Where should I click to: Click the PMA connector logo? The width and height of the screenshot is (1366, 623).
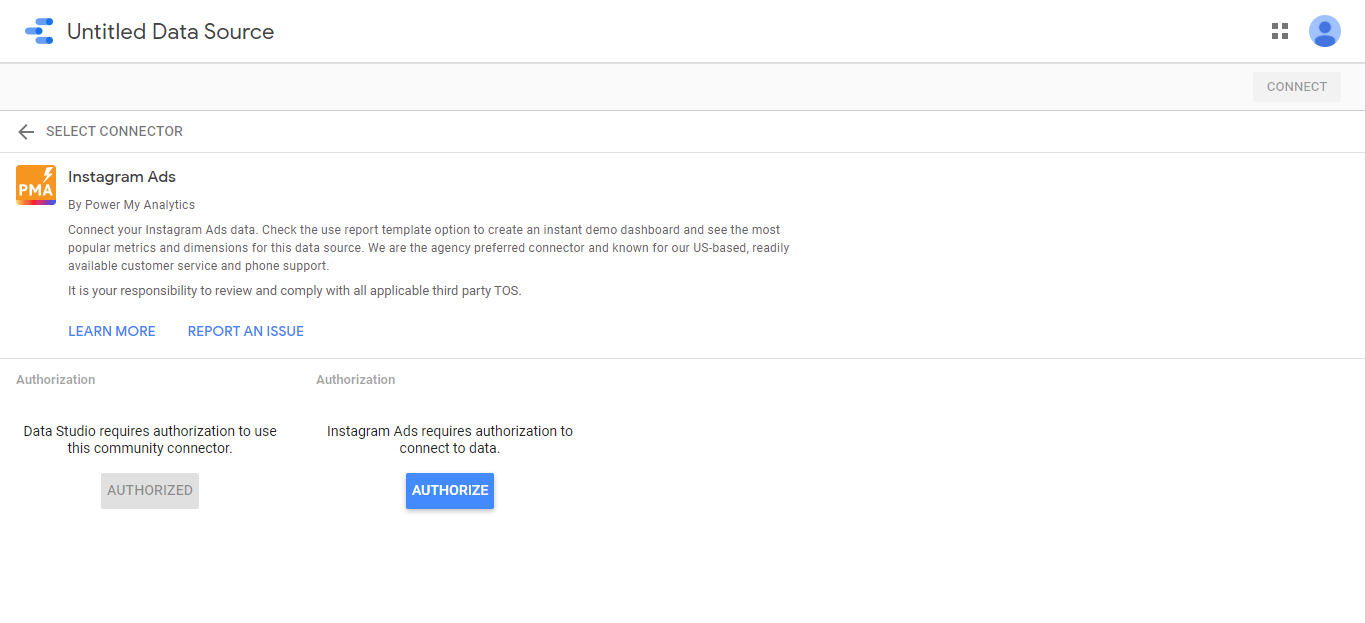36,185
